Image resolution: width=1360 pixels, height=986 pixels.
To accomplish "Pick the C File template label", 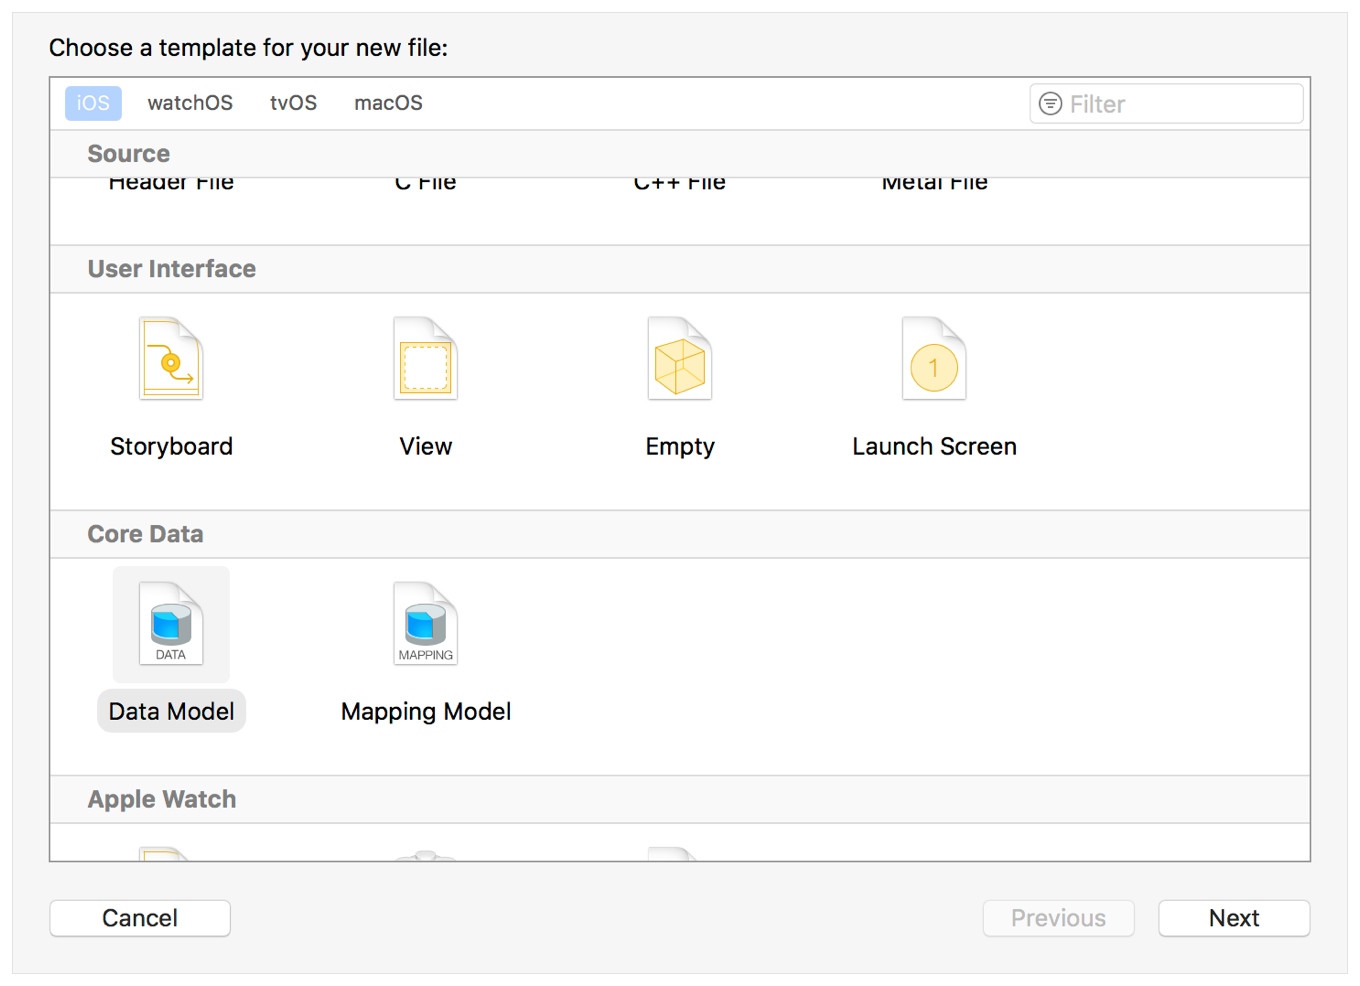I will click(425, 184).
